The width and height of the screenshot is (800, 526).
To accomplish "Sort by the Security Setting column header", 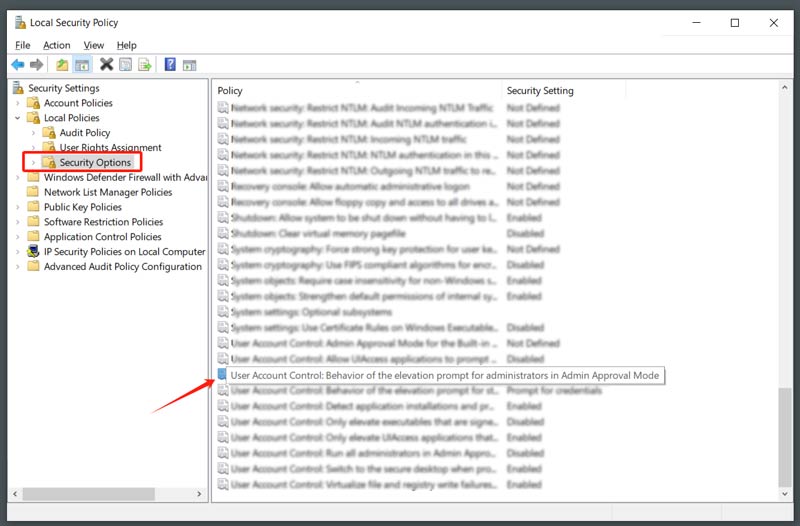I will coord(563,90).
